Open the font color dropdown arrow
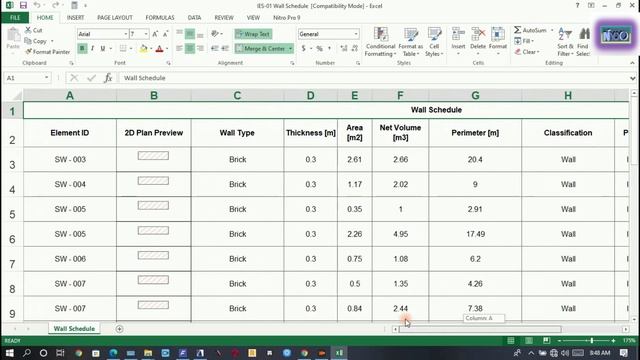 (167, 49)
